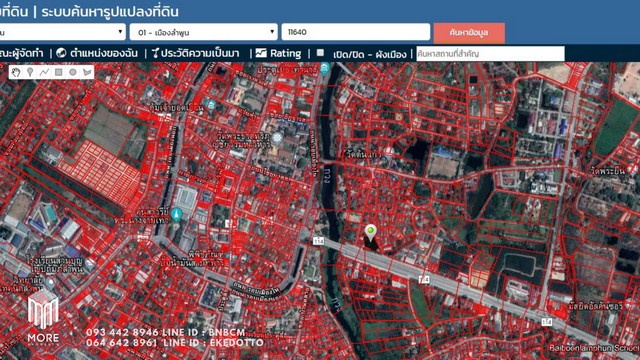Expand the province dropdown on the left

pyautogui.click(x=62, y=32)
